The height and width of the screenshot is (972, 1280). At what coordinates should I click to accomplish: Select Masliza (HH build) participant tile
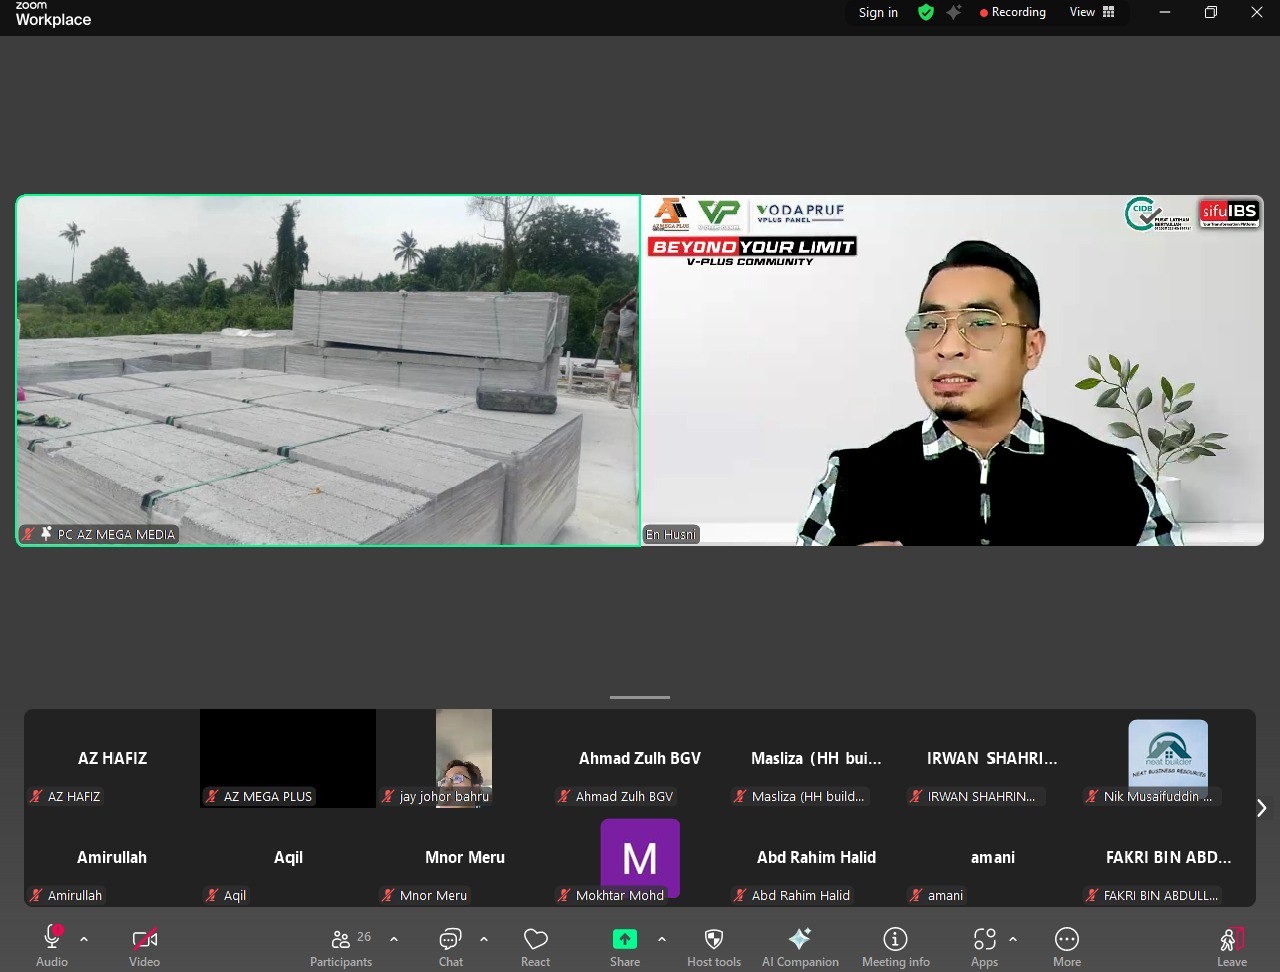point(816,758)
